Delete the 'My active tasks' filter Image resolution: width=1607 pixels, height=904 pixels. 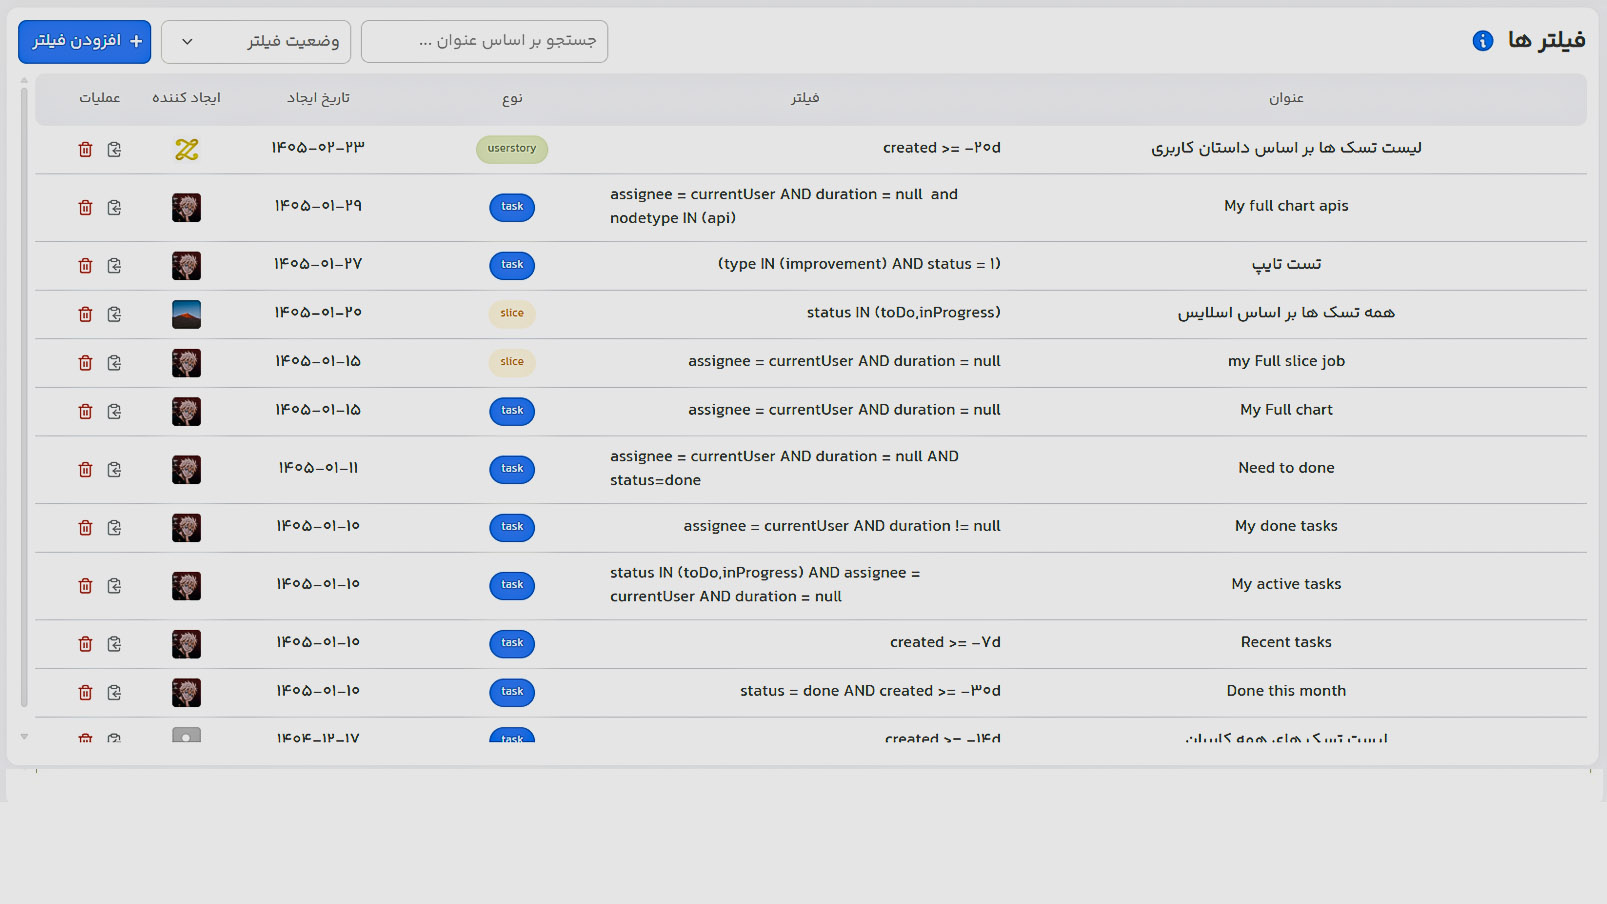click(x=85, y=586)
